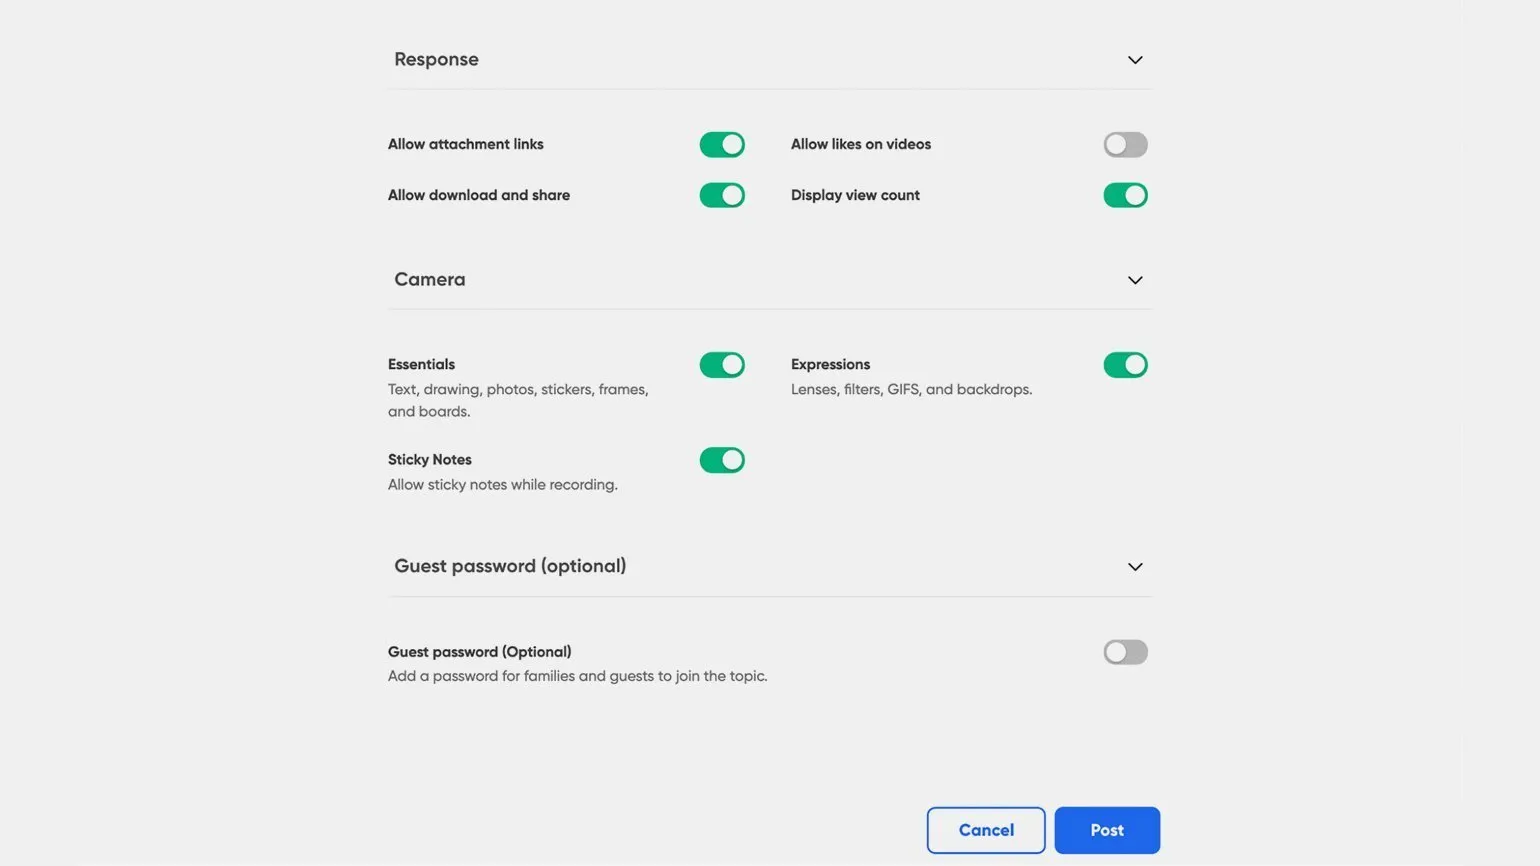Click the Cancel button
Viewport: 1540px width, 866px height.
986,830
